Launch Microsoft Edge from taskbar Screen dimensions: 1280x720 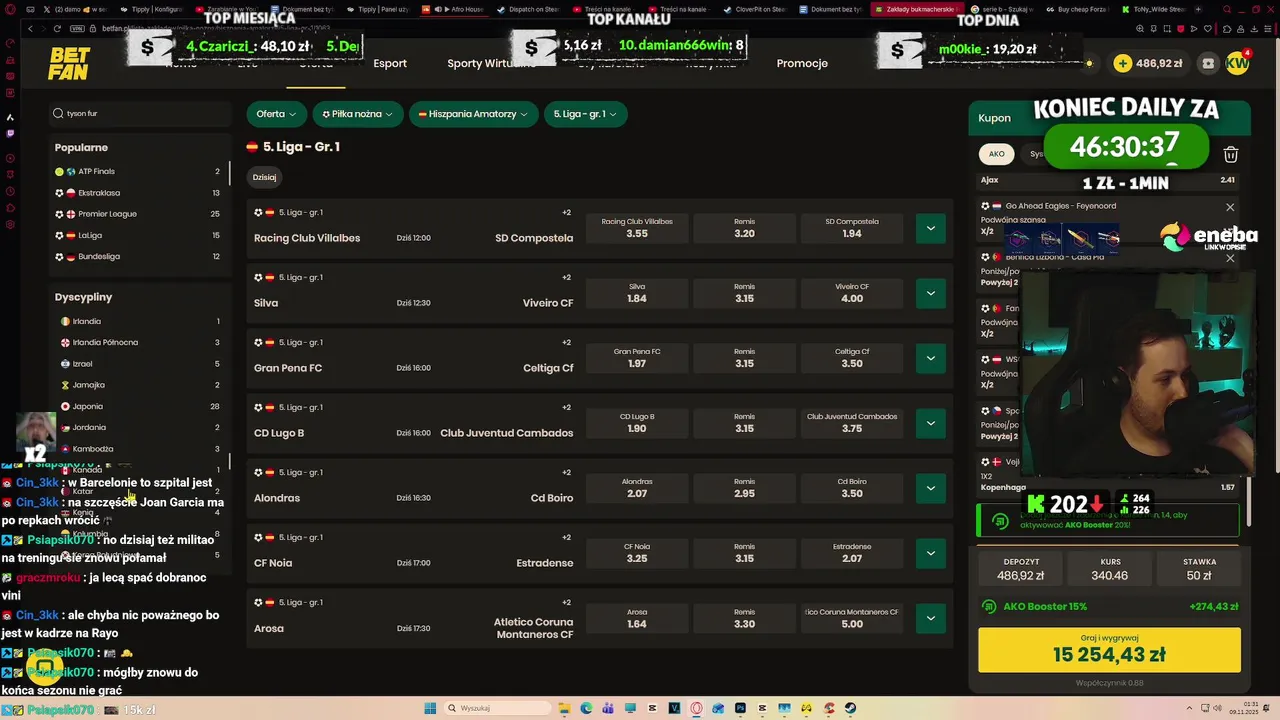586,708
